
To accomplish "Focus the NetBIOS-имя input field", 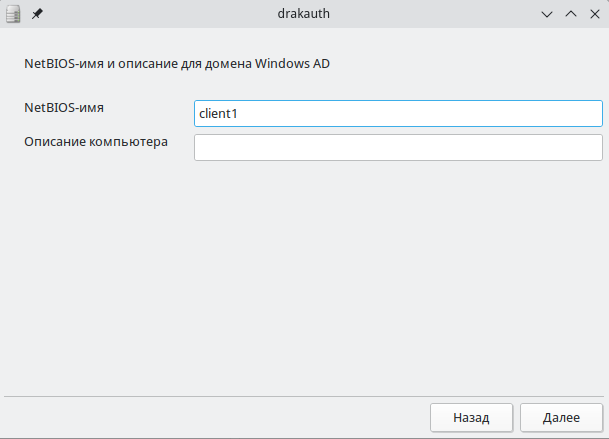I will 398,114.
